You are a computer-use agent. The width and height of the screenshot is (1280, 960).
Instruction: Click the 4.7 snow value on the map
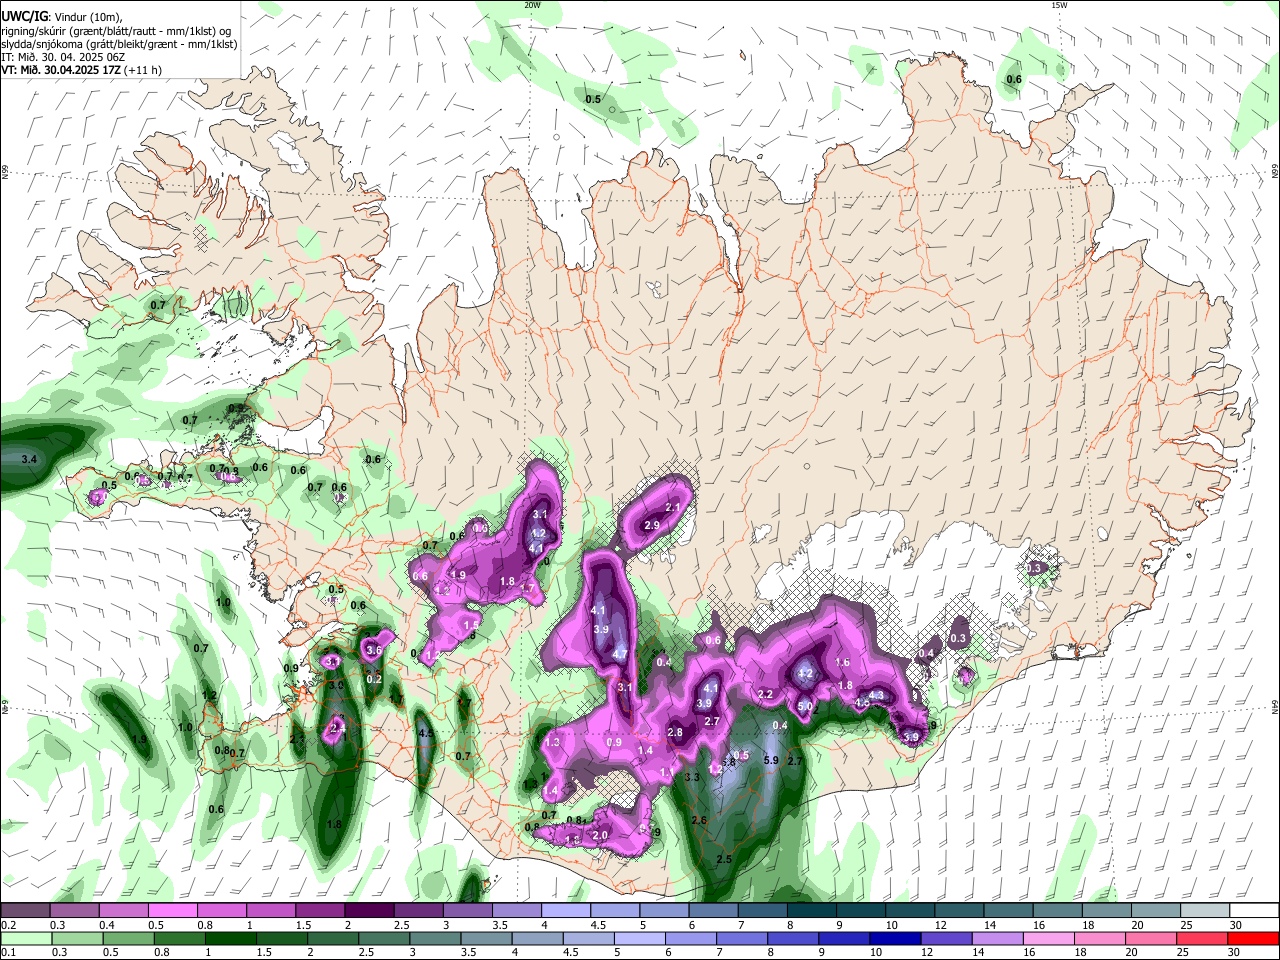coord(619,654)
